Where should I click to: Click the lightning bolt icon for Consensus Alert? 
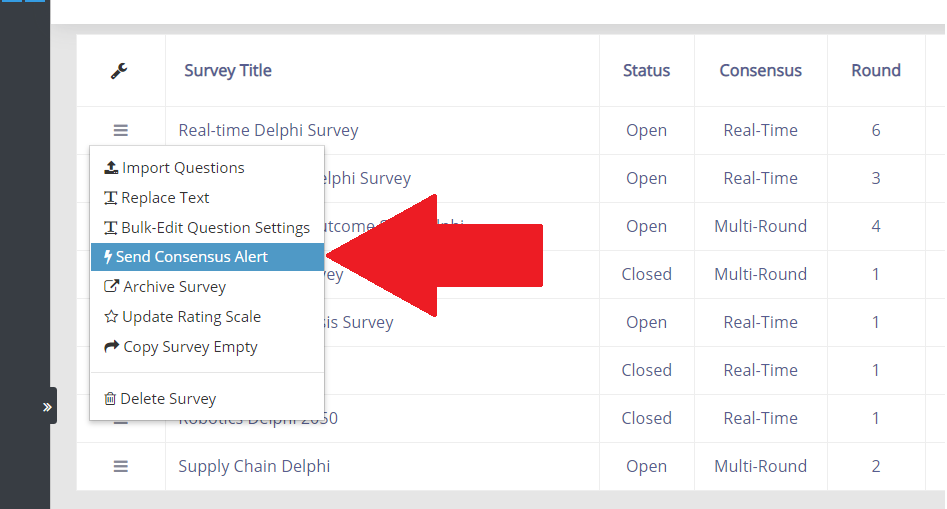[108, 257]
